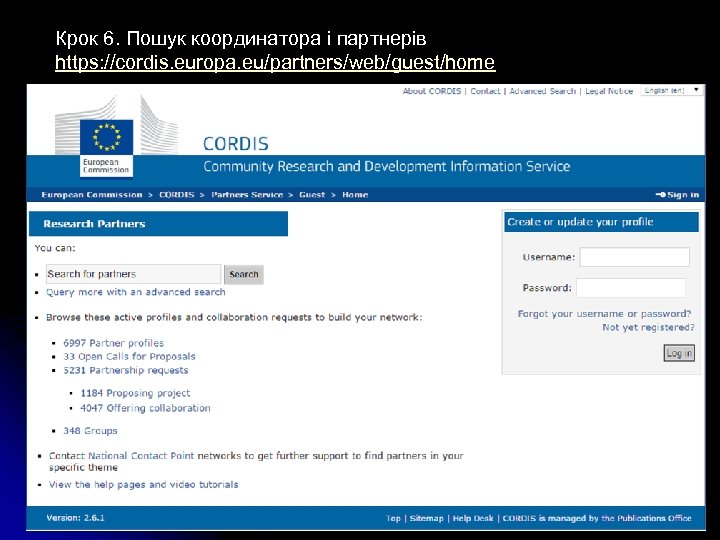The height and width of the screenshot is (540, 720).
Task: Click the Sign in link
Action: coord(678,195)
